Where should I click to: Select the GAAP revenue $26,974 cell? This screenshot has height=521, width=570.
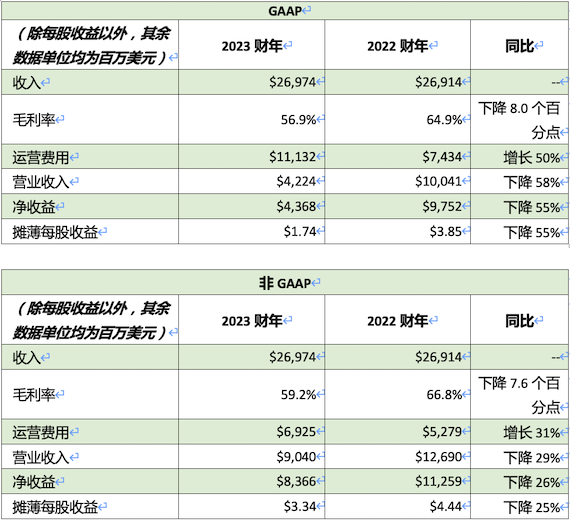[x=252, y=82]
